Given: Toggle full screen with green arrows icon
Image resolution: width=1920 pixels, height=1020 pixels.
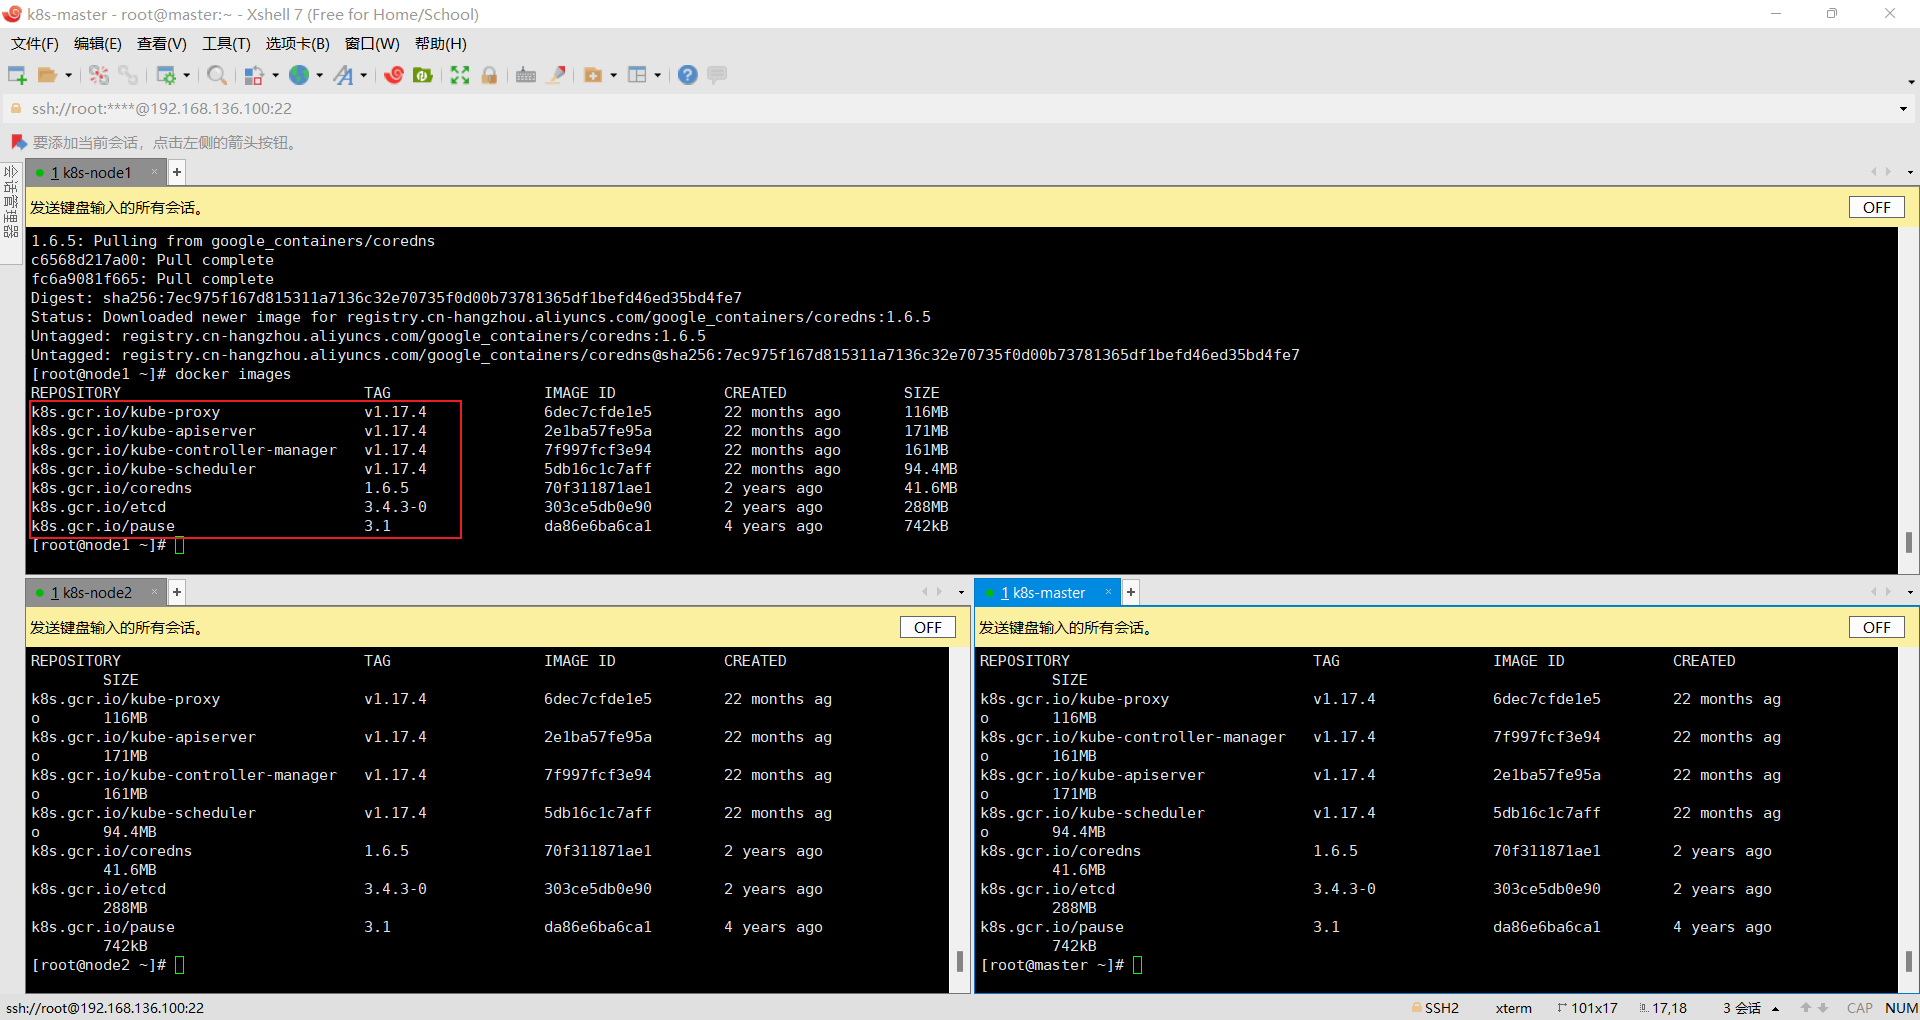Looking at the screenshot, I should 460,75.
